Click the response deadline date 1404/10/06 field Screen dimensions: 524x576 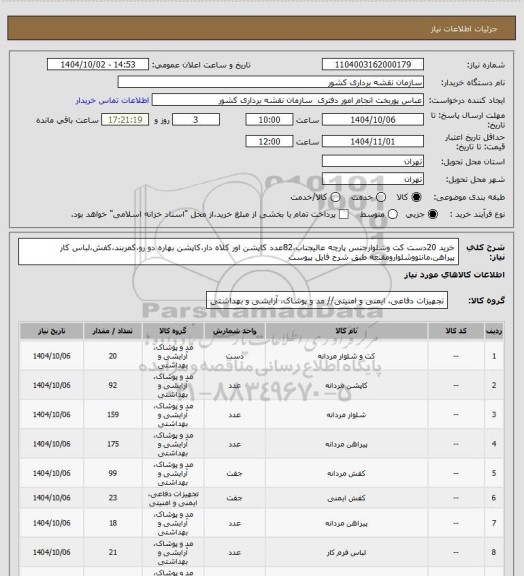point(373,120)
